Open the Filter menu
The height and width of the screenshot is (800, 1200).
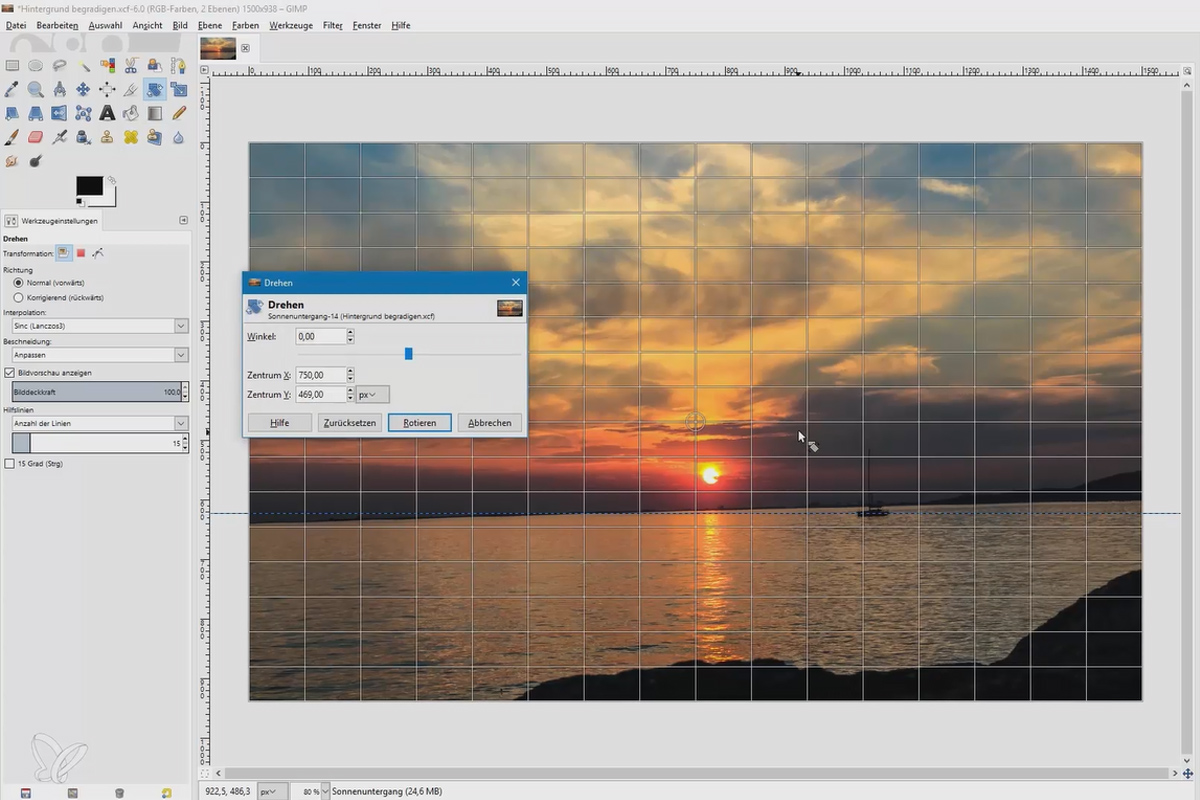[x=333, y=25]
